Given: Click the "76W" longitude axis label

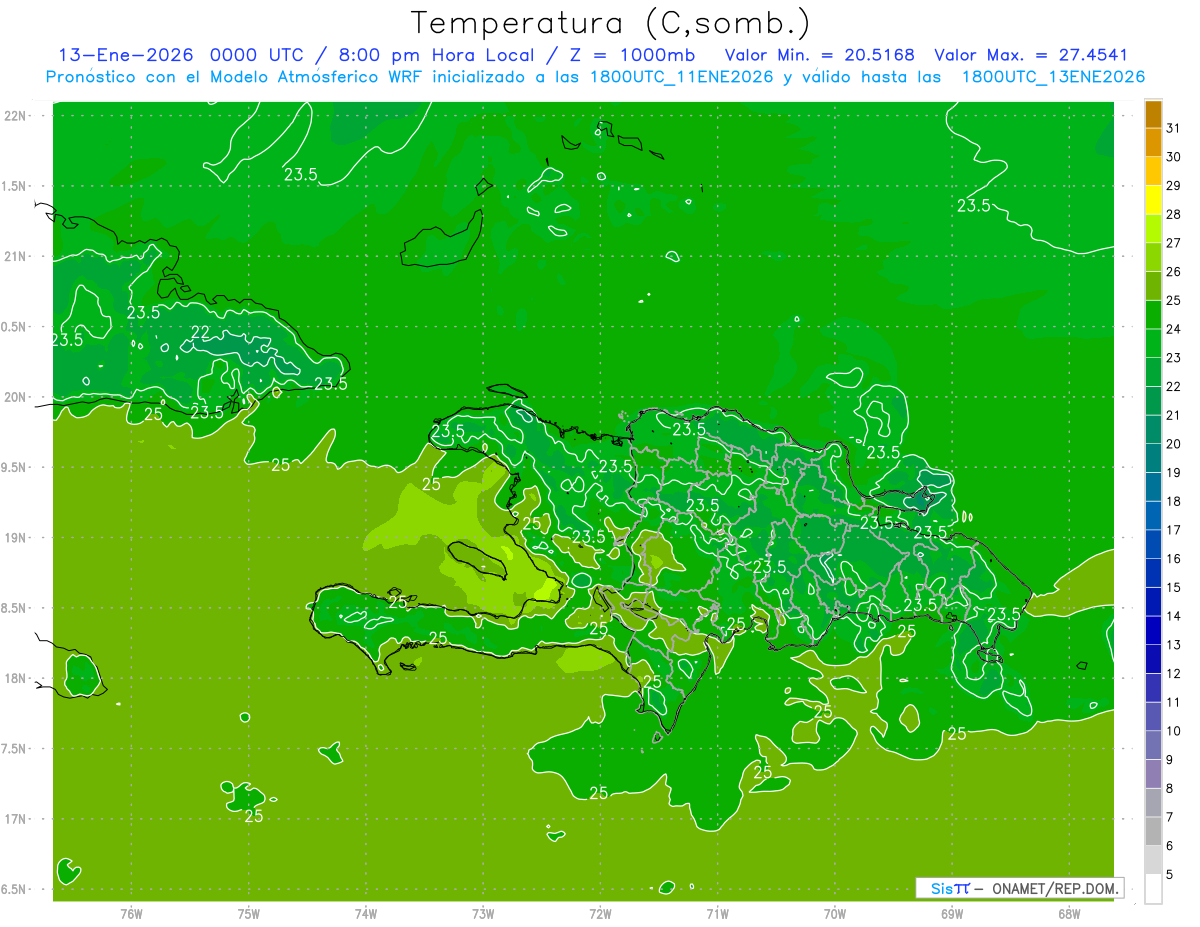Looking at the screenshot, I should tap(131, 913).
